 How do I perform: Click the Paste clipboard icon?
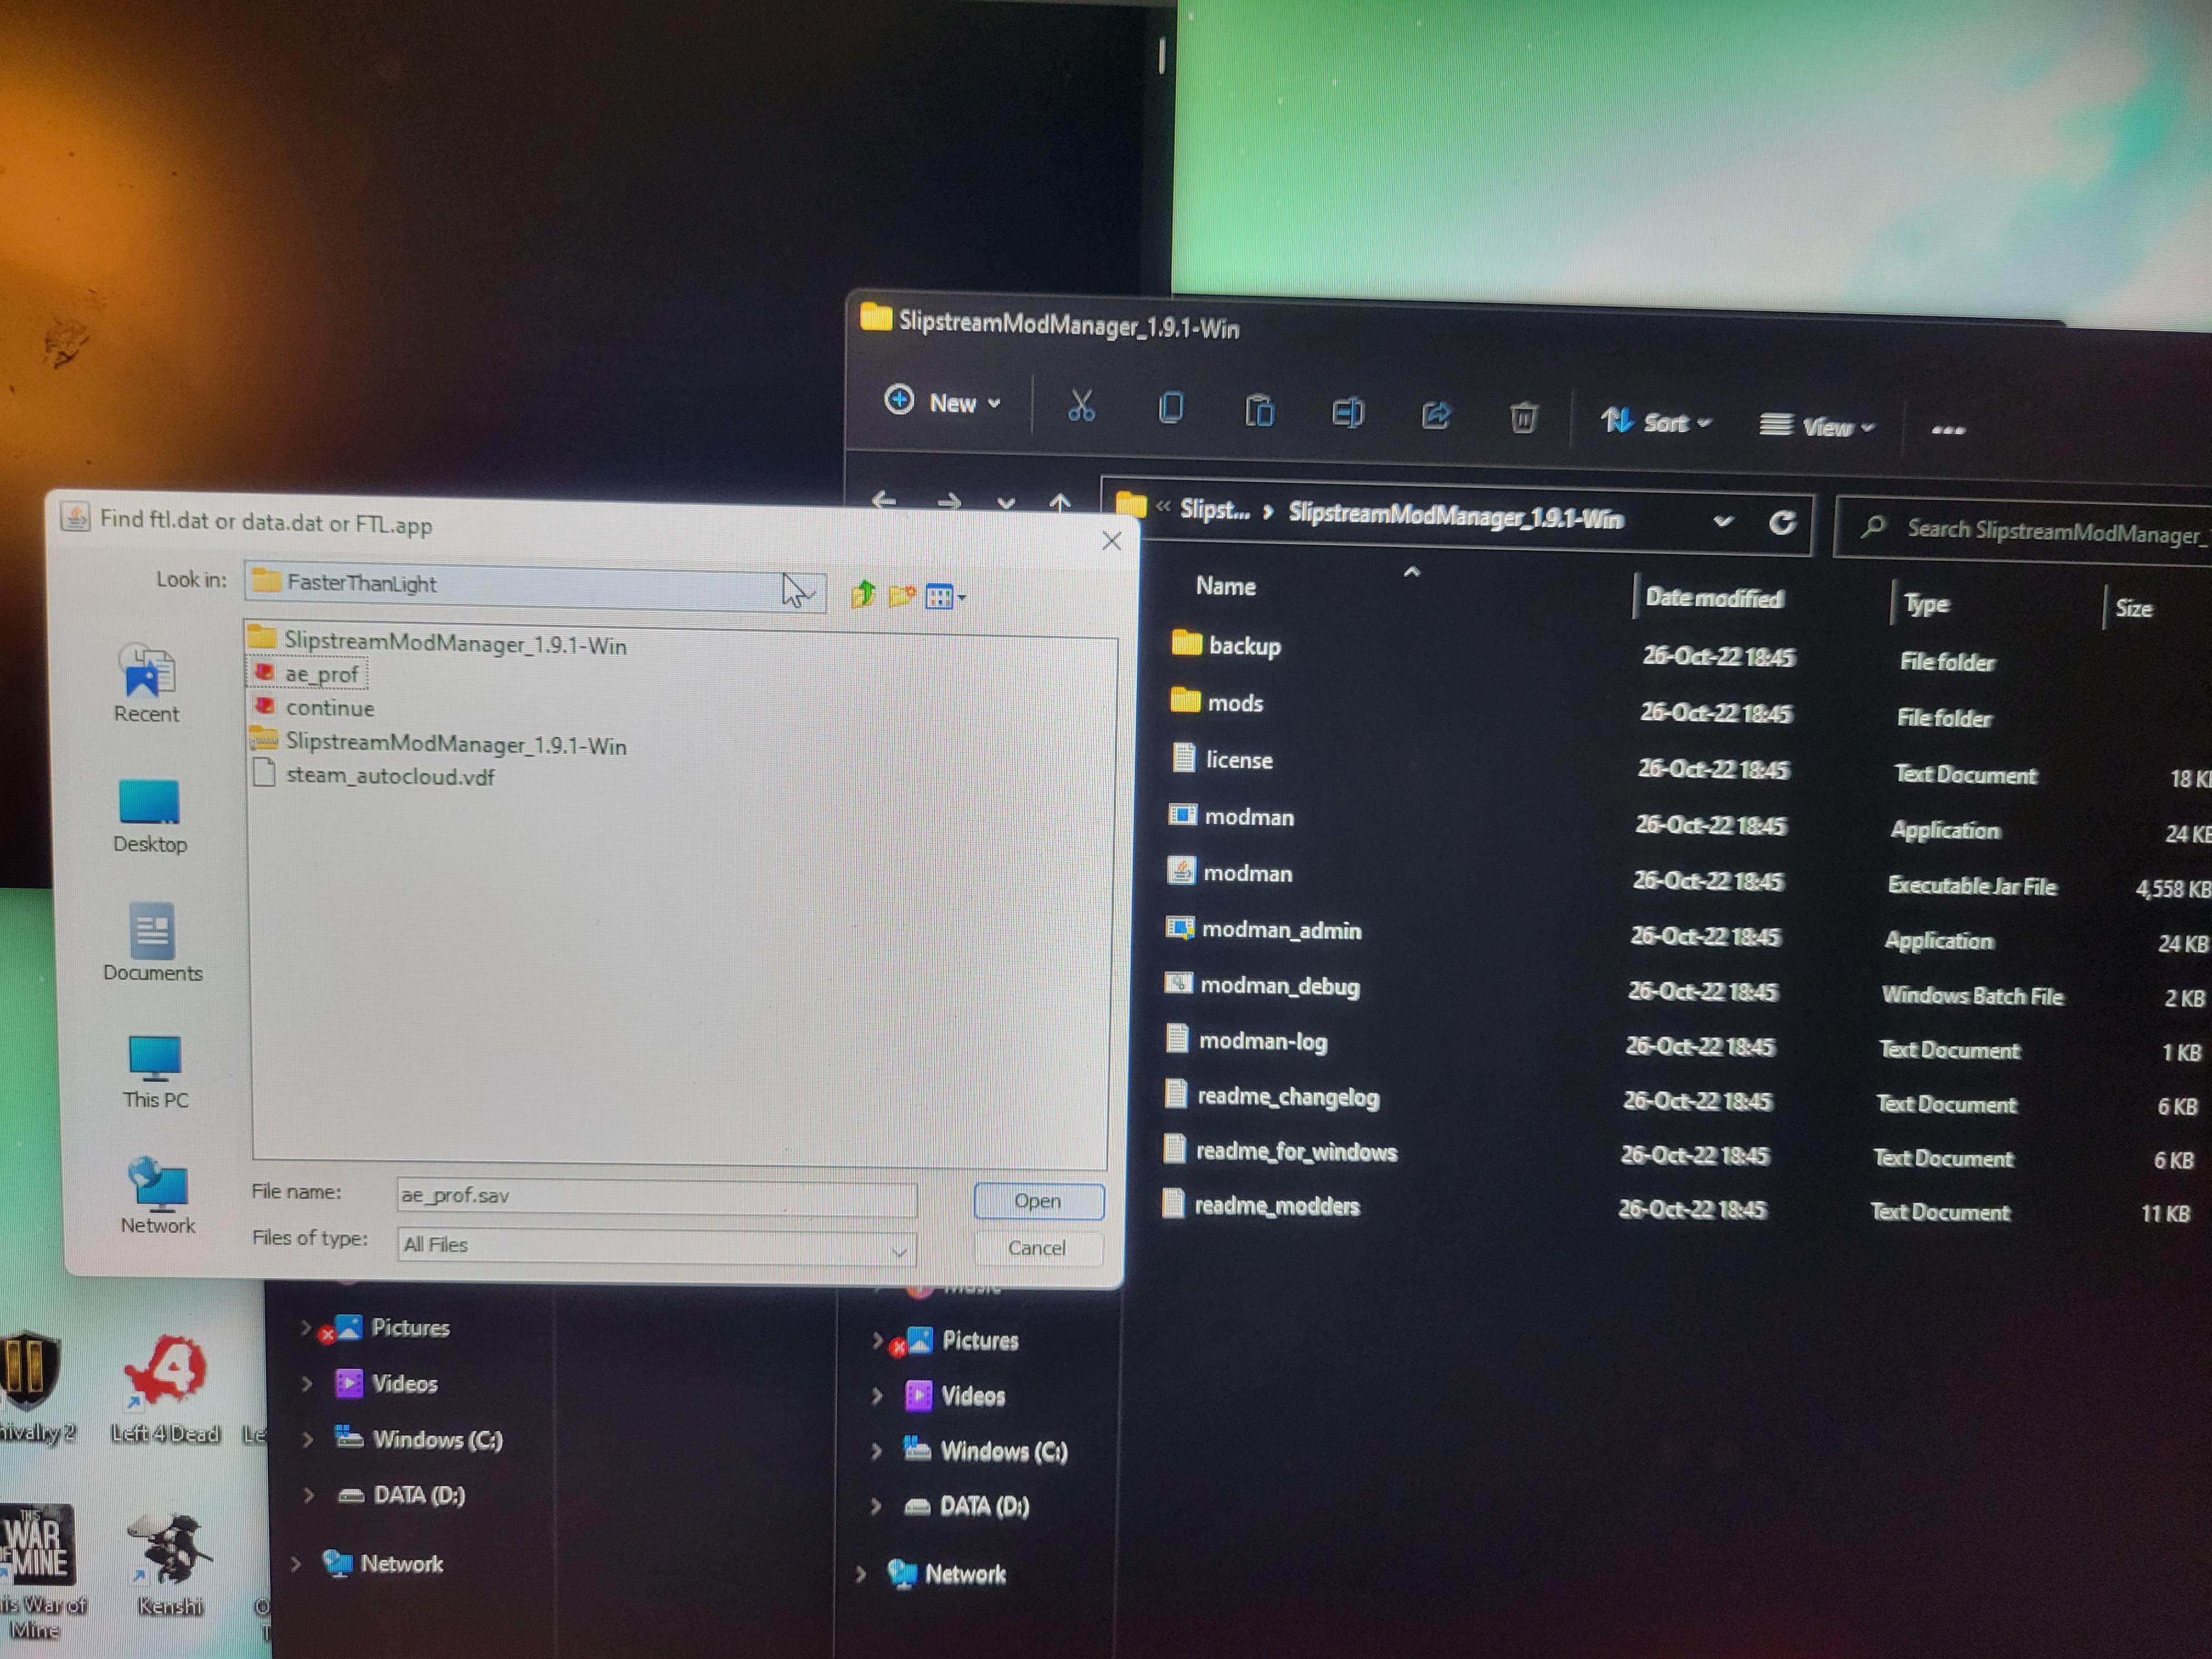[1259, 410]
